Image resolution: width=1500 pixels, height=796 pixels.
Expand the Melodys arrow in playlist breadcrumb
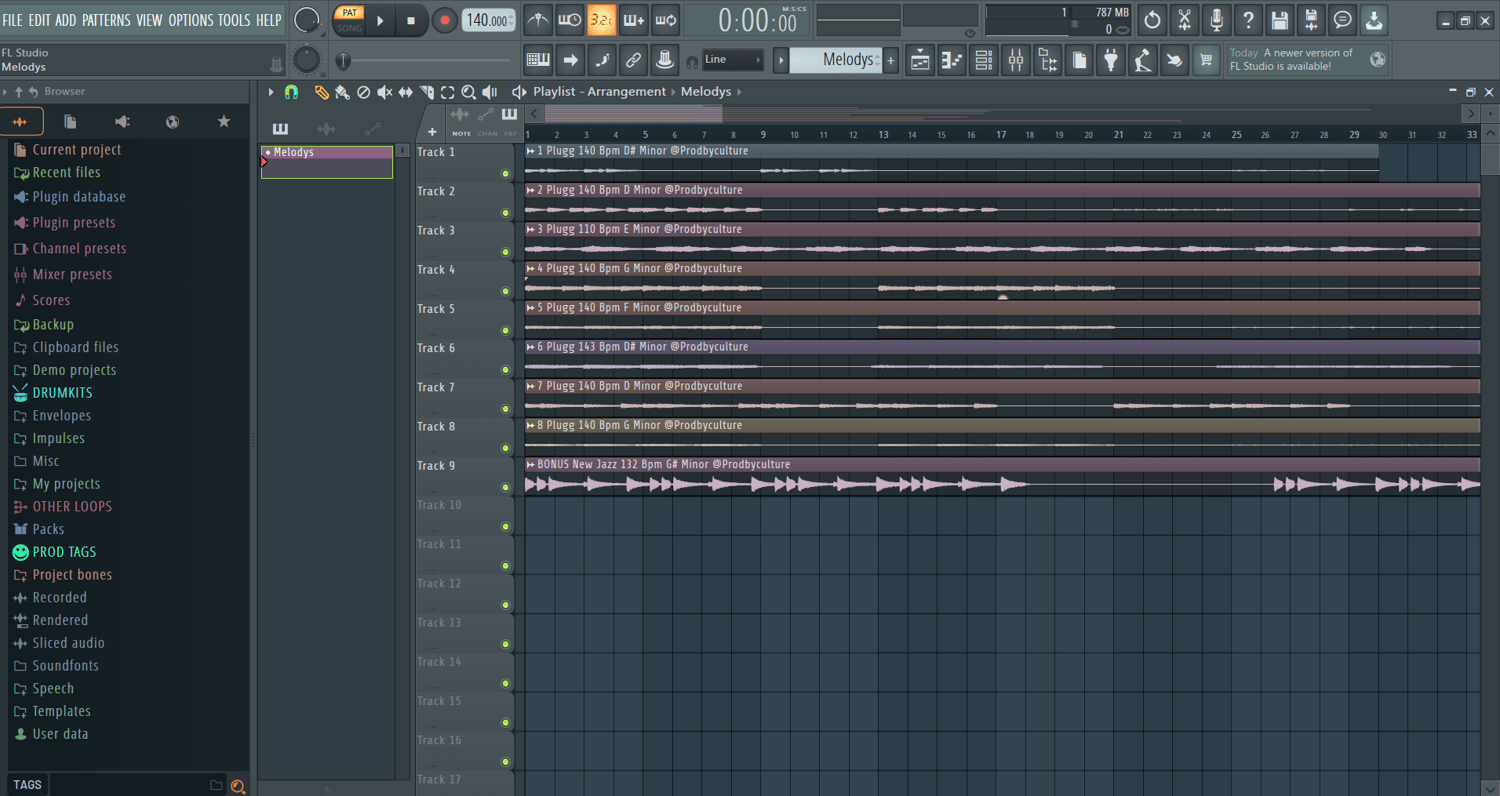click(740, 92)
